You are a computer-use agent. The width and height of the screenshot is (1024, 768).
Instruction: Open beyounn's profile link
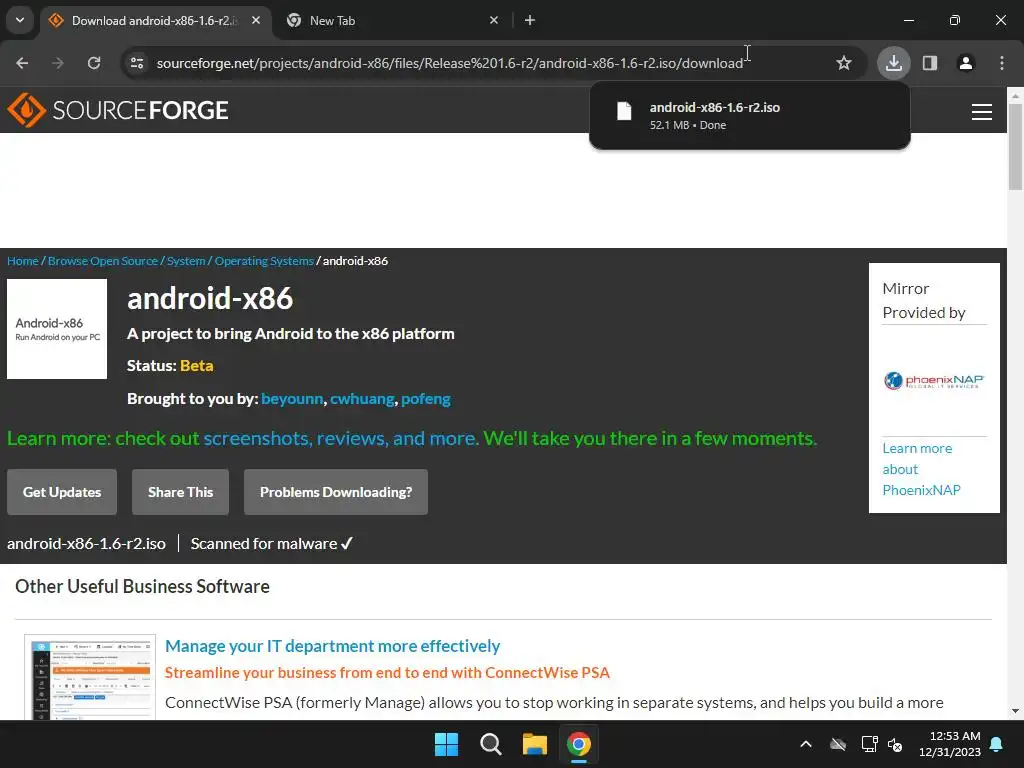click(292, 398)
